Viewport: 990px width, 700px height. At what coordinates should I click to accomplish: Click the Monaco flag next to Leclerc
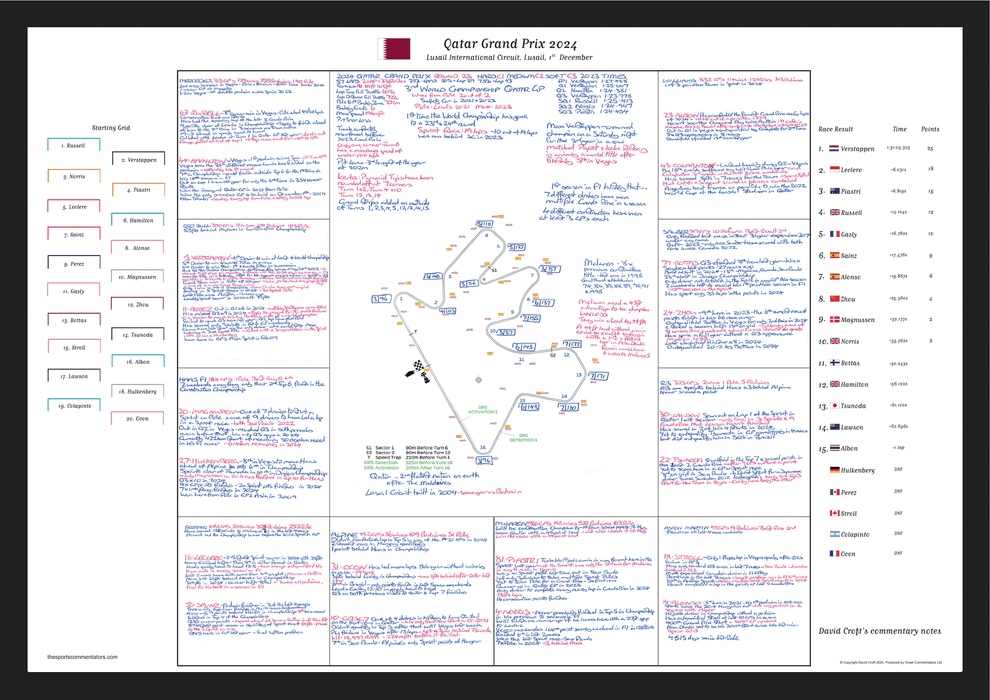coord(834,169)
